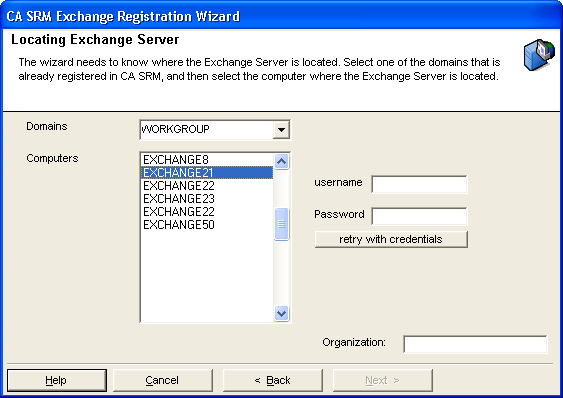Image resolution: width=563 pixels, height=398 pixels.
Task: Focus the username input field
Action: tap(419, 184)
